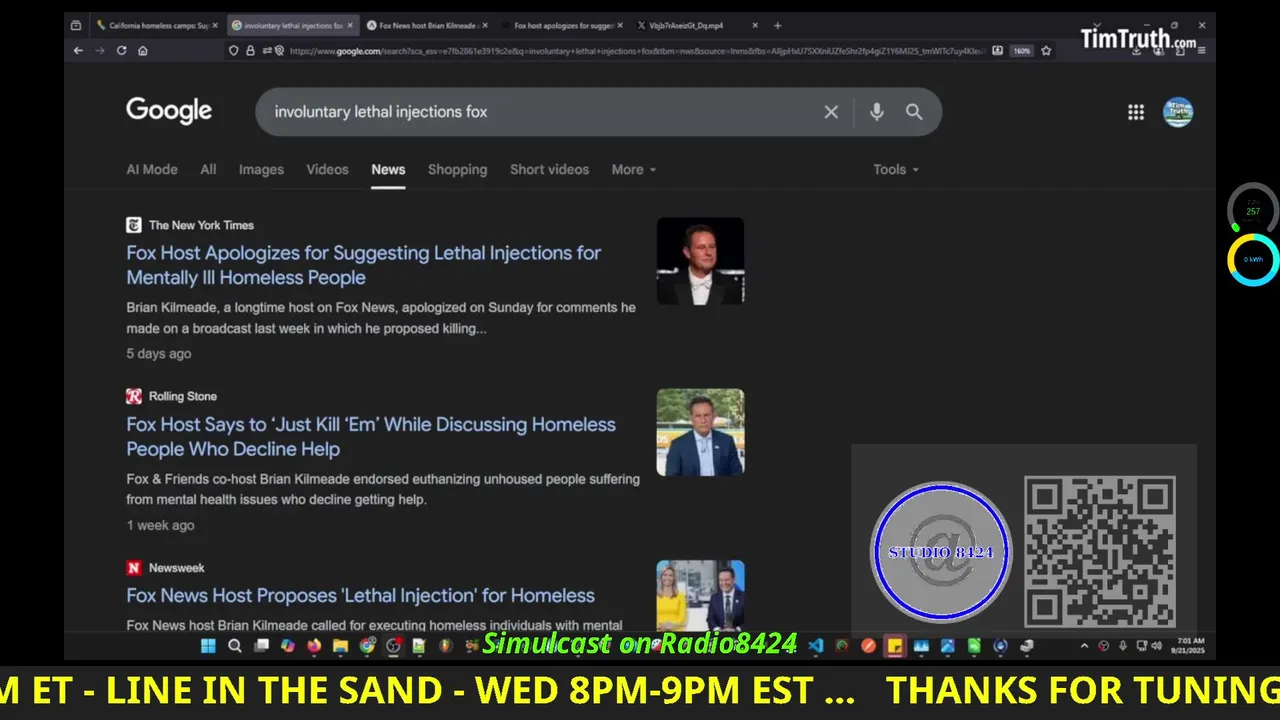Click the 'Newsweek' source name
The image size is (1280, 720).
coord(177,567)
